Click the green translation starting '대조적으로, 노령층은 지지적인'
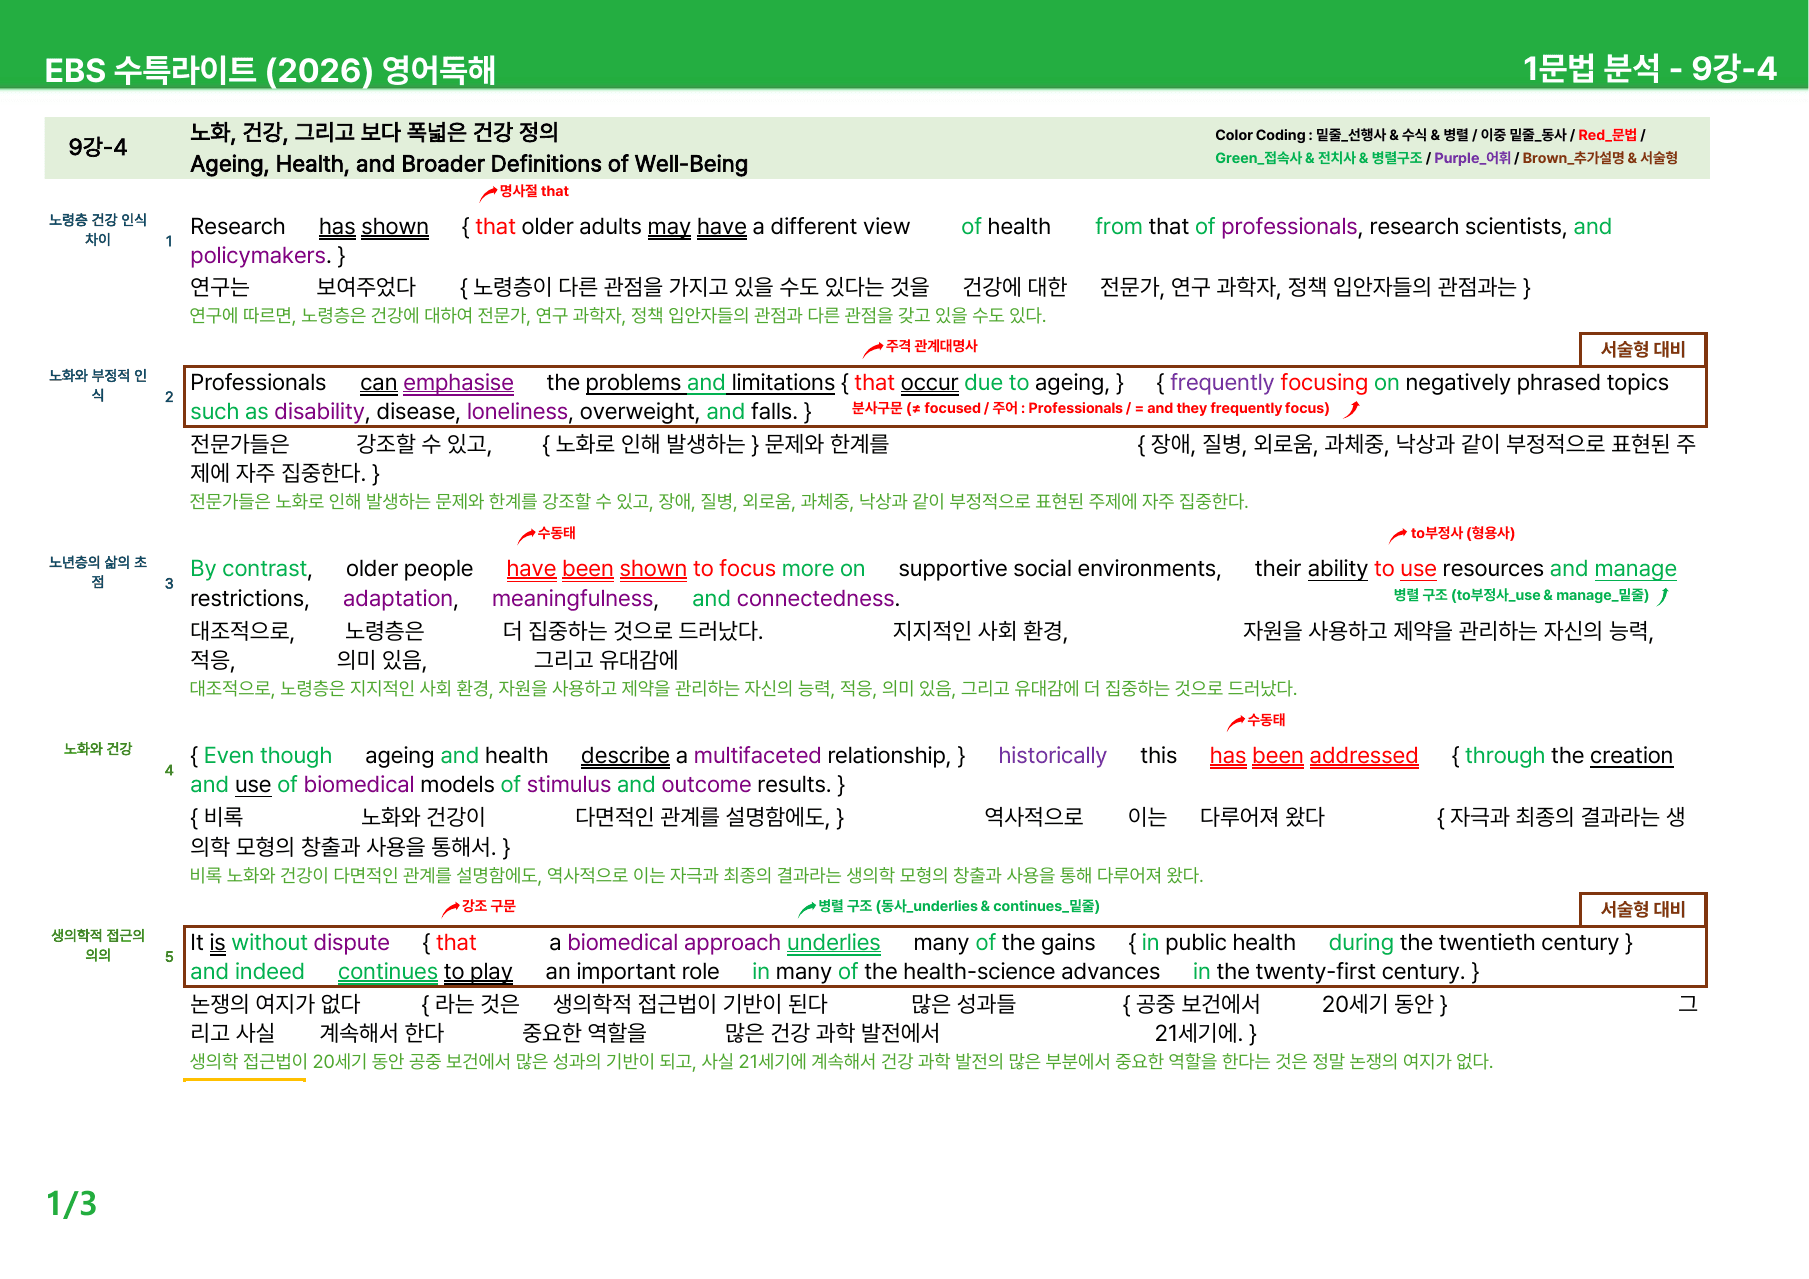Viewport: 1809px width, 1279px height. point(743,689)
